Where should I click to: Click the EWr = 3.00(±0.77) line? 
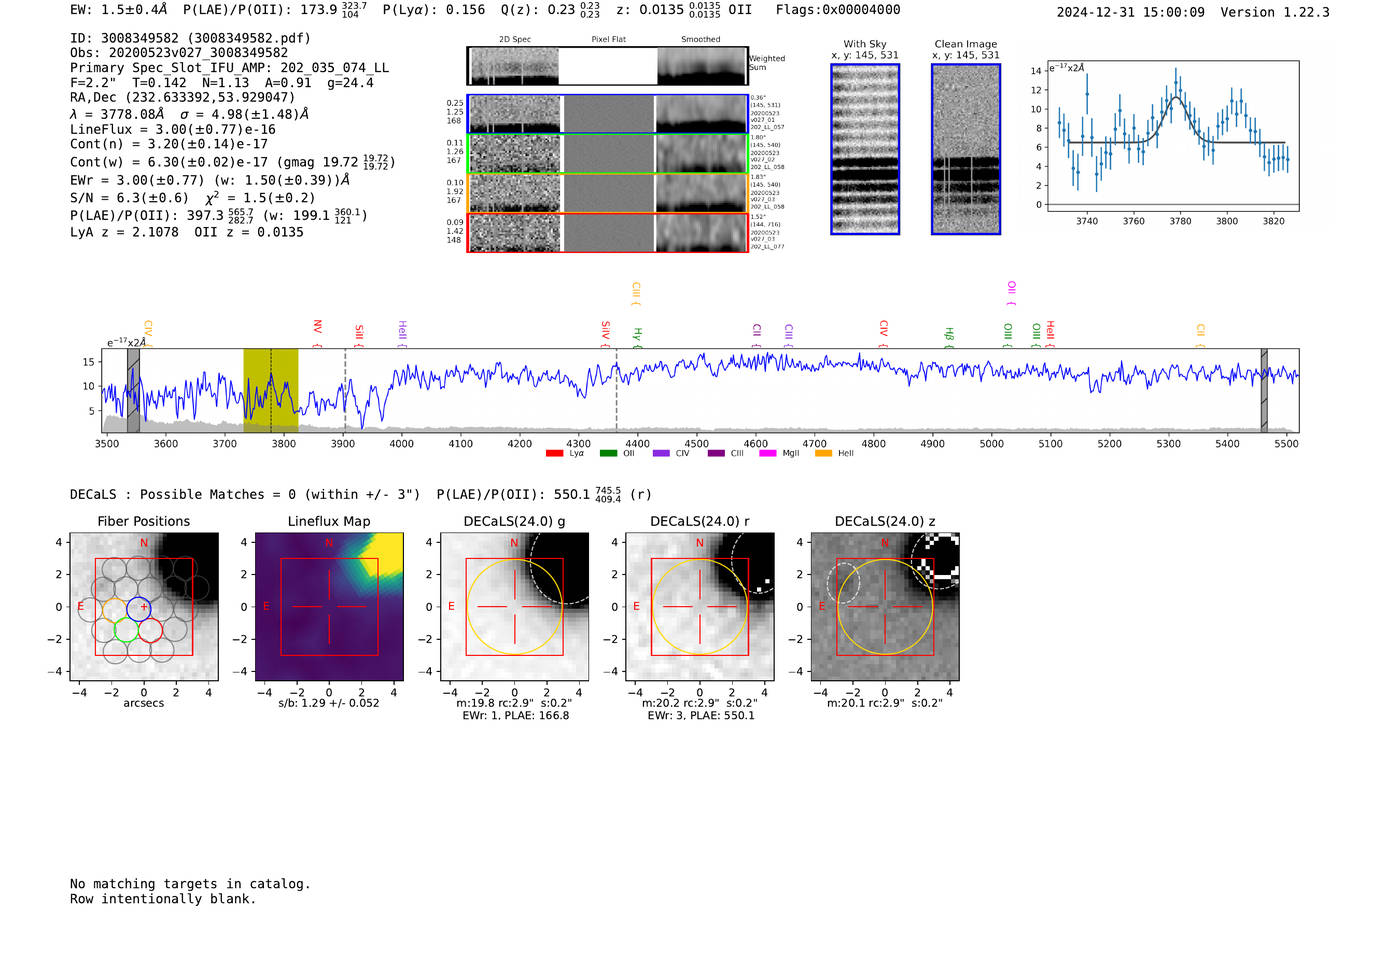[210, 180]
